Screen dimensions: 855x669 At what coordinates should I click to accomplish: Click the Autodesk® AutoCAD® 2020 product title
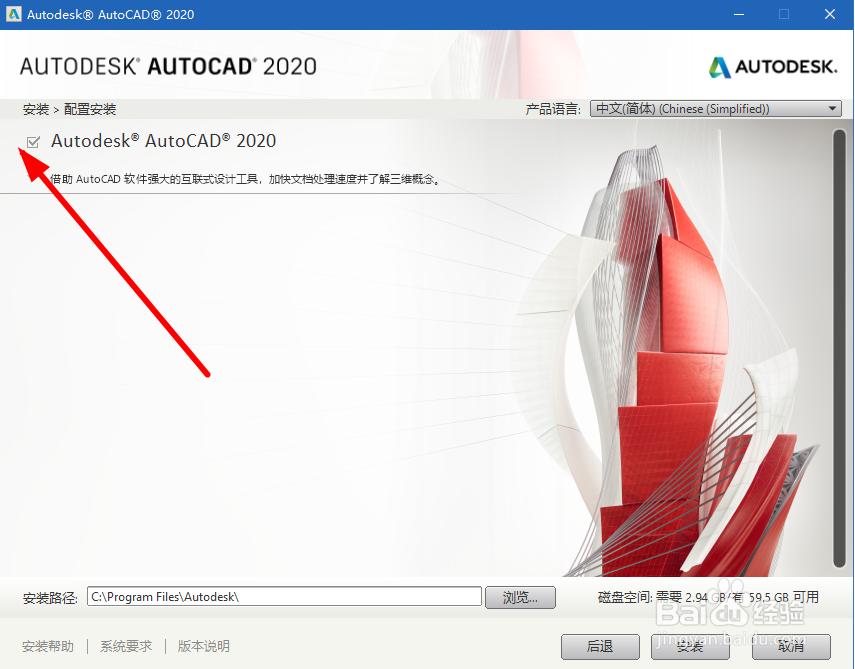(164, 141)
